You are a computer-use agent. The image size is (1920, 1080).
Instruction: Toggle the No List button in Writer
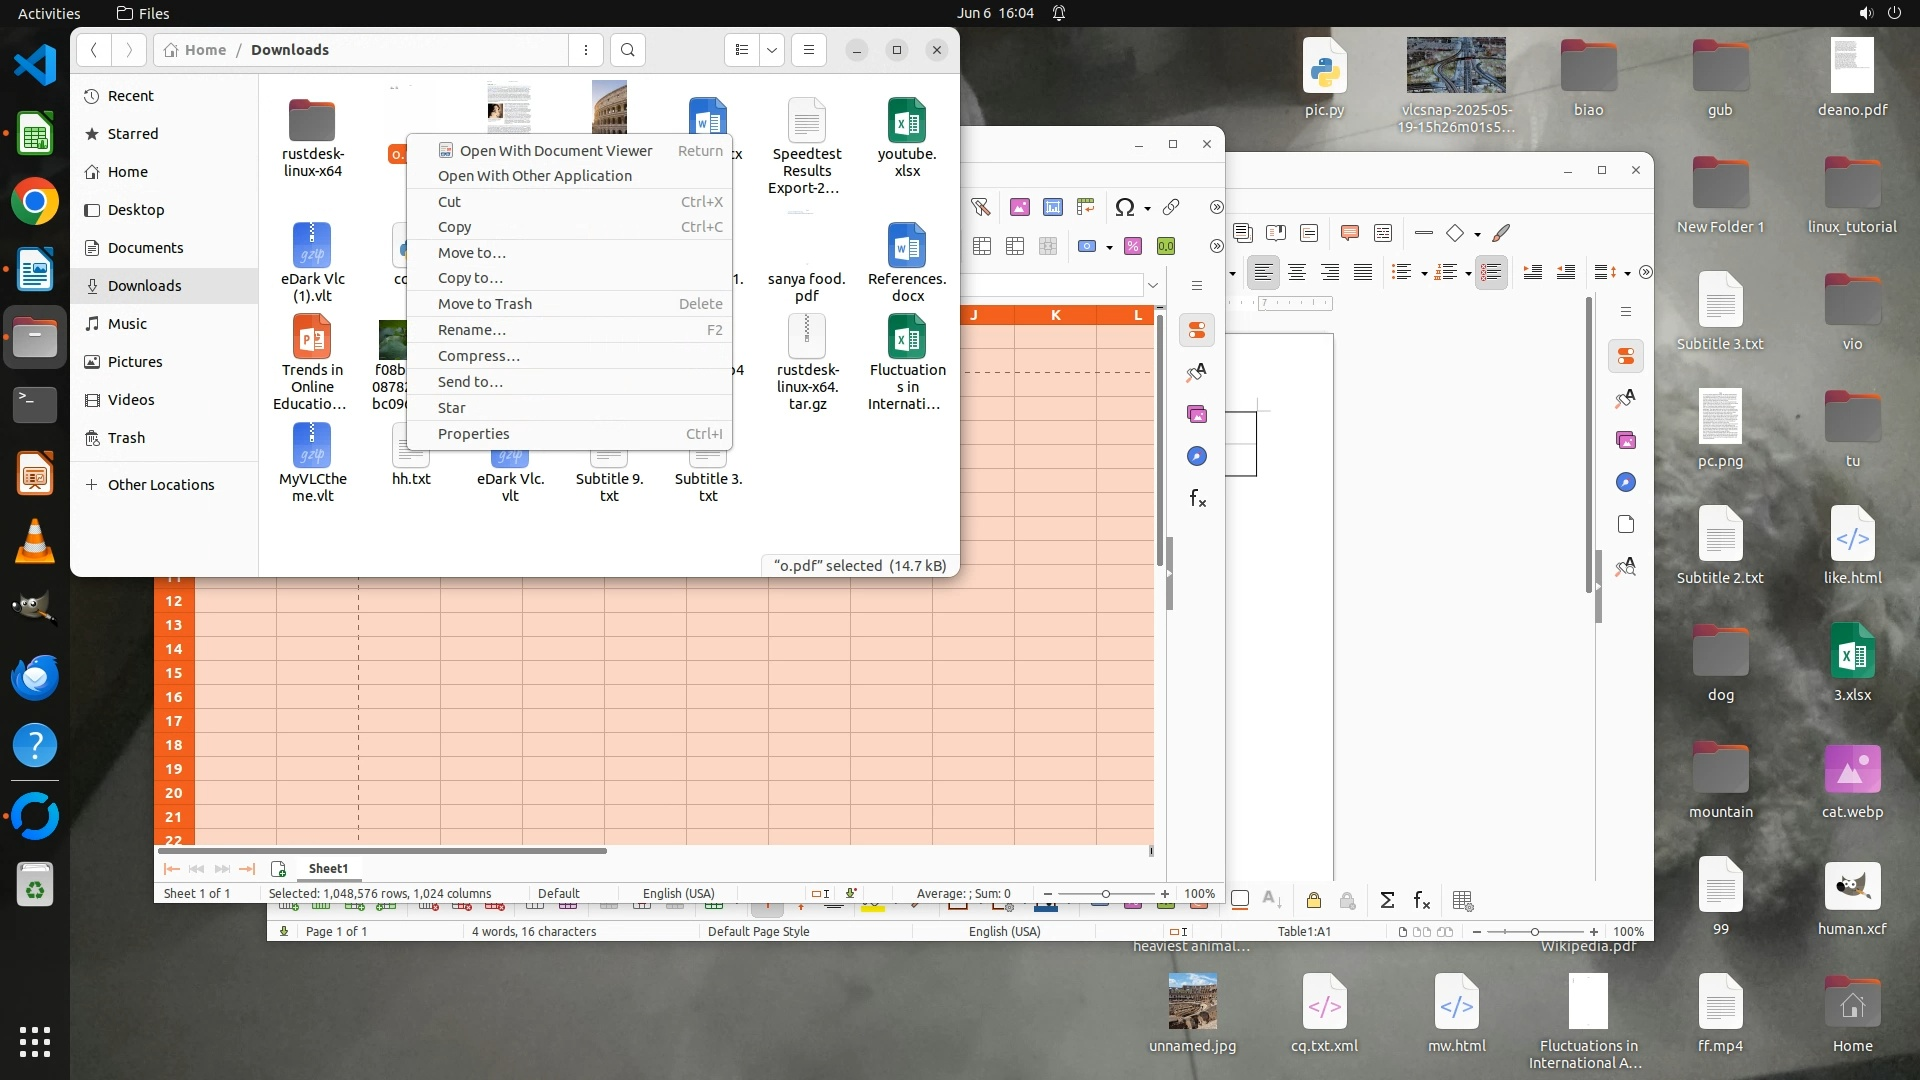(1490, 272)
